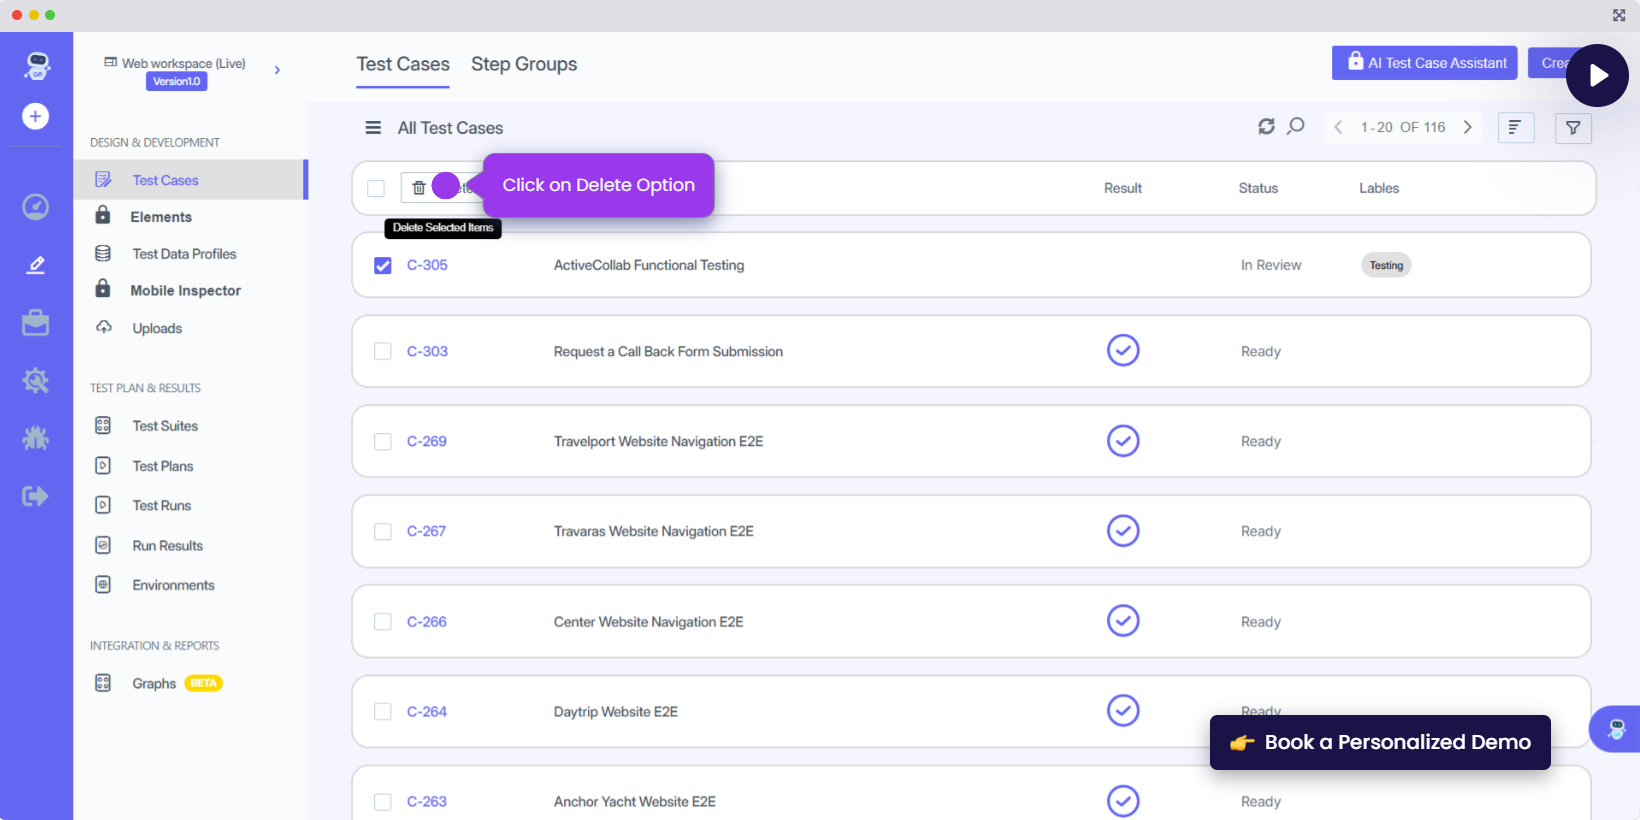1640x820 pixels.
Task: Click the plus create icon in sidebar
Action: (x=36, y=117)
